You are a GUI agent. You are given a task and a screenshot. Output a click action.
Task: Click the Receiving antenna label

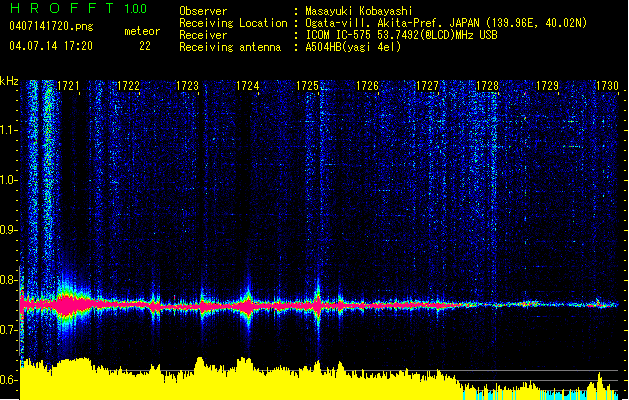click(x=230, y=47)
